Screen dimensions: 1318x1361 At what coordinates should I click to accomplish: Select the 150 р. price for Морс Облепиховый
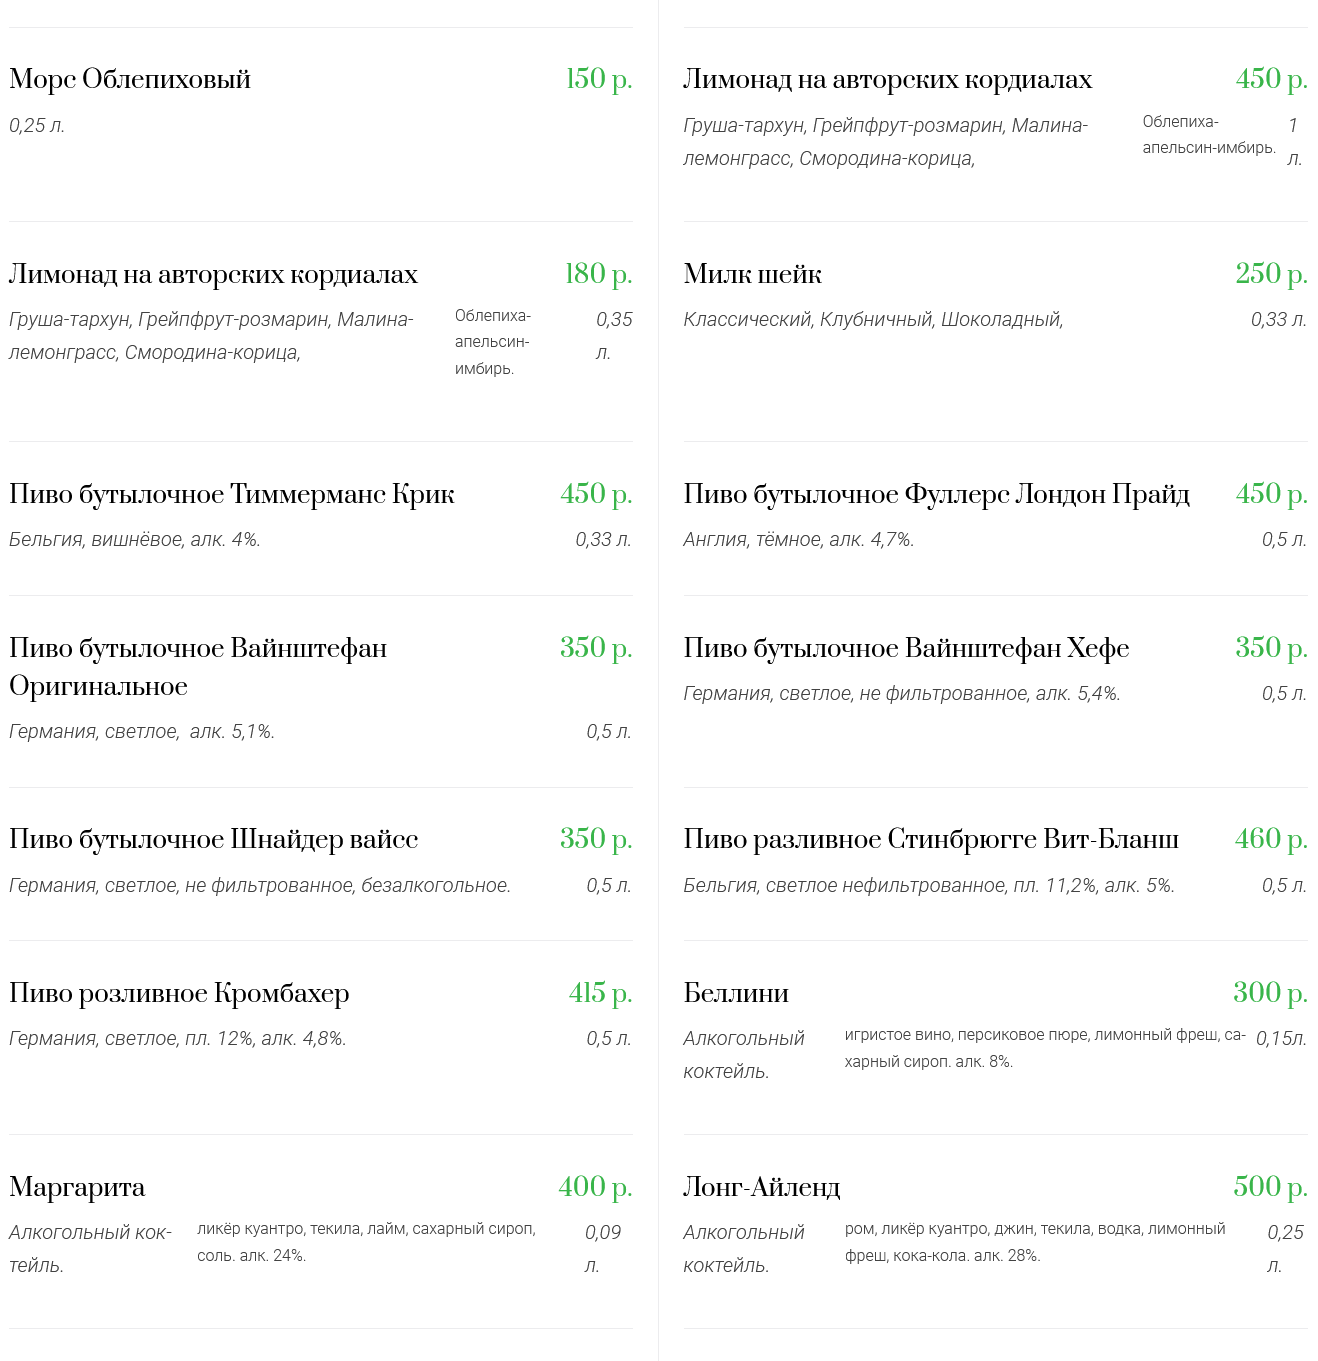point(599,79)
